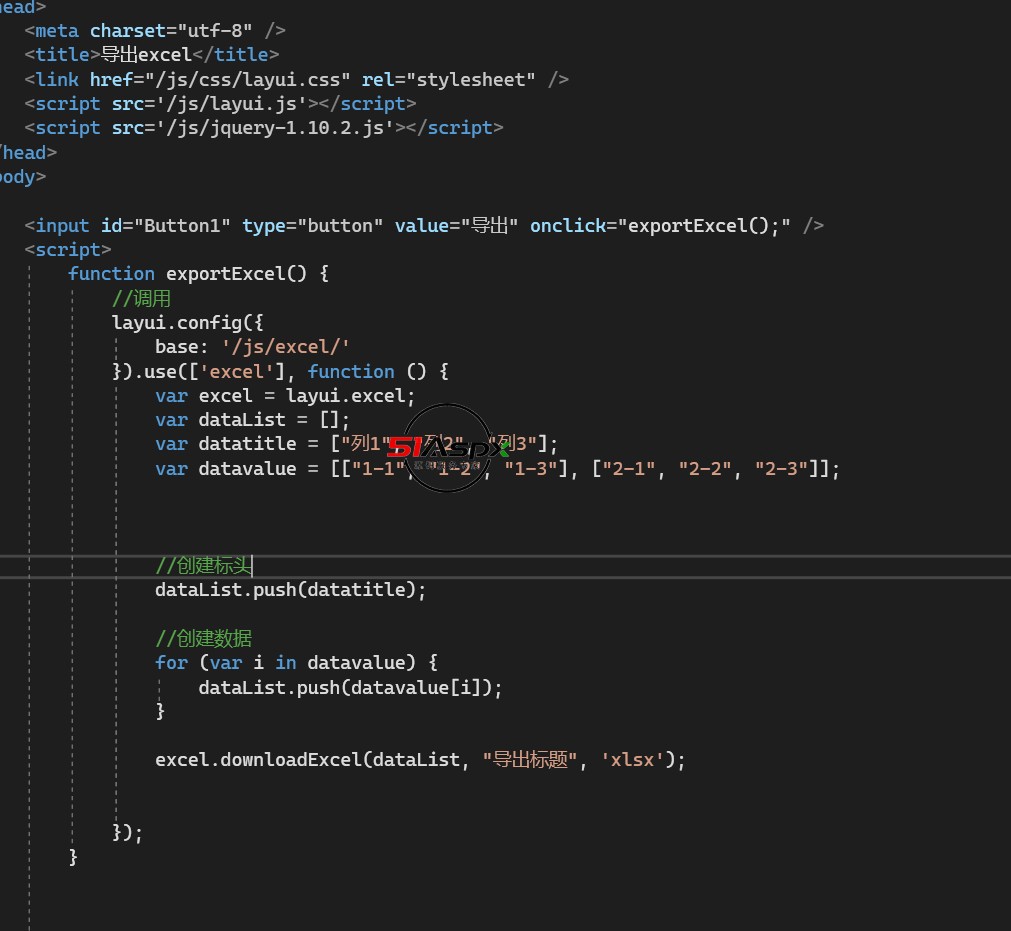Screen dimensions: 1011x931
Task: Click the excel.downloadExcel call
Action: tap(420, 760)
